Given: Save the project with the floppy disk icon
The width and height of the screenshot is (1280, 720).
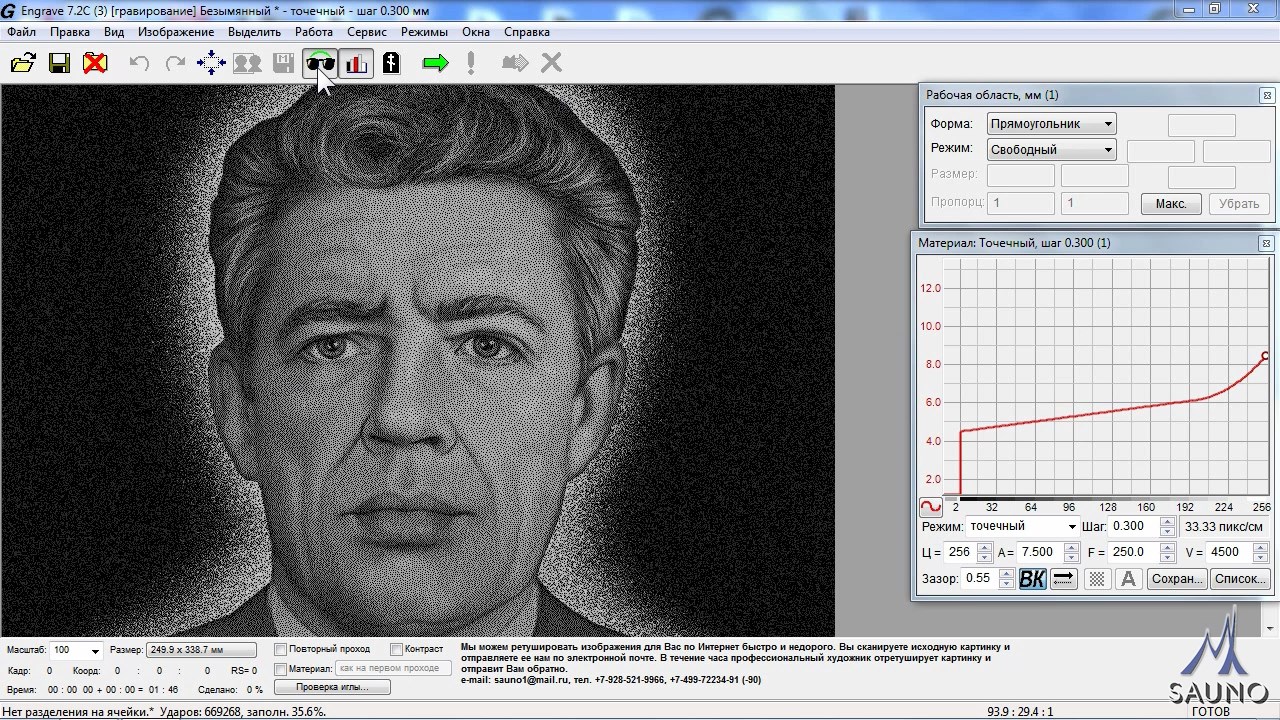Looking at the screenshot, I should (x=59, y=64).
